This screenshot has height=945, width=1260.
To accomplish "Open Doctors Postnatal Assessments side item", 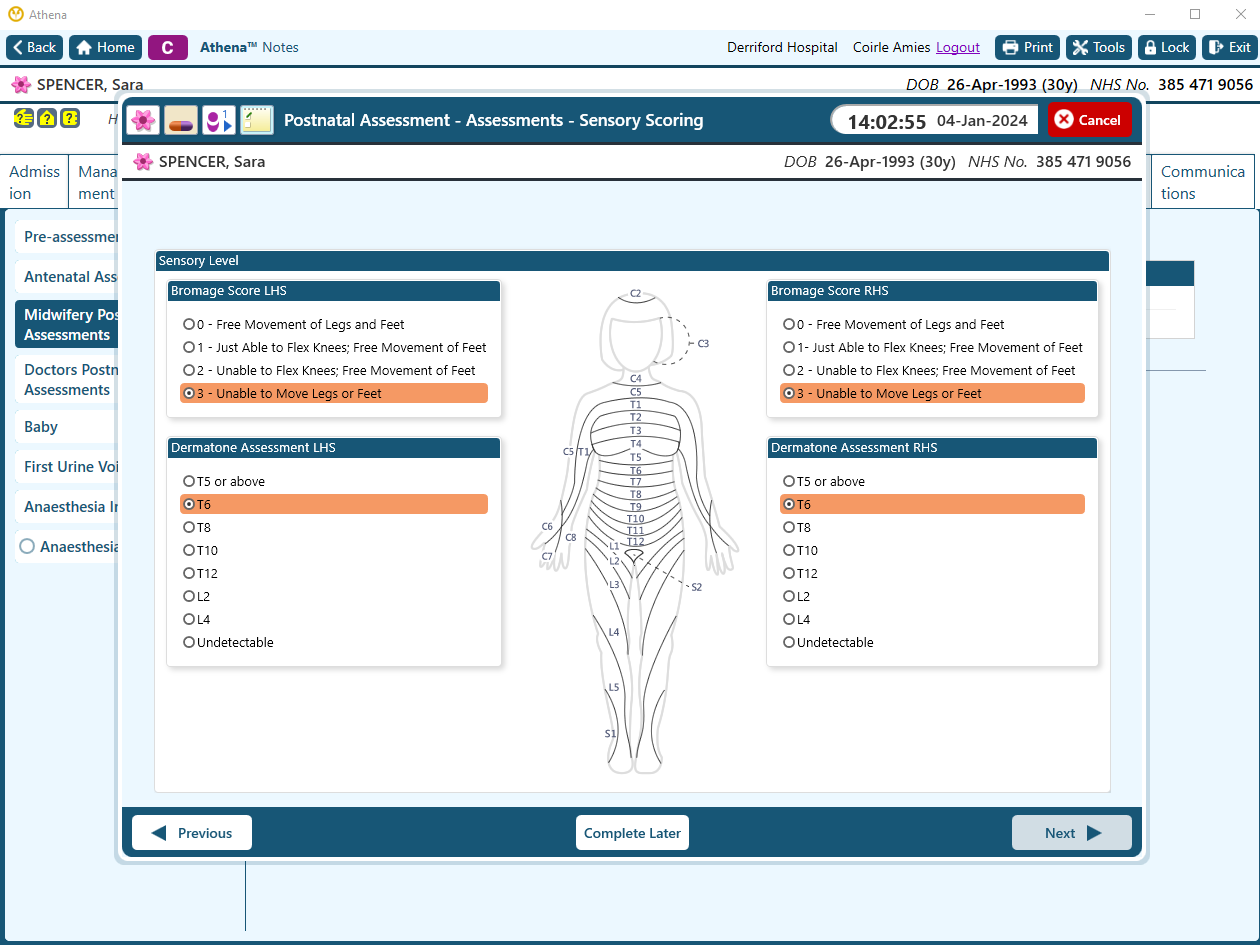I will click(68, 380).
